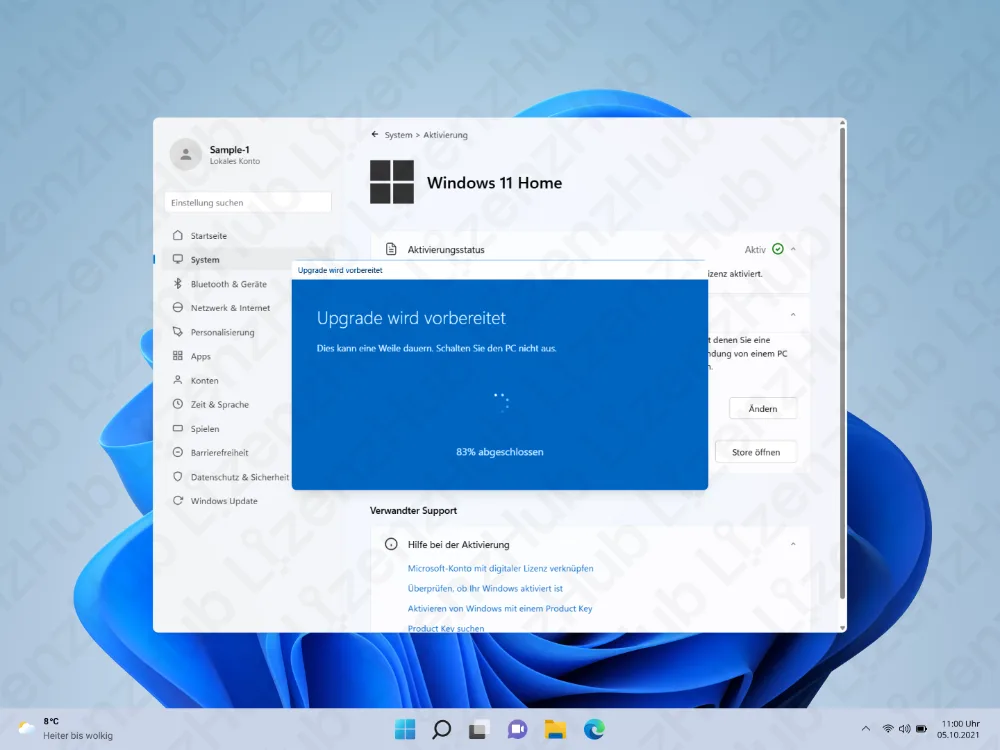Collapse the Hilfe bei der Aktivierung section
The height and width of the screenshot is (750, 1000).
[793, 544]
